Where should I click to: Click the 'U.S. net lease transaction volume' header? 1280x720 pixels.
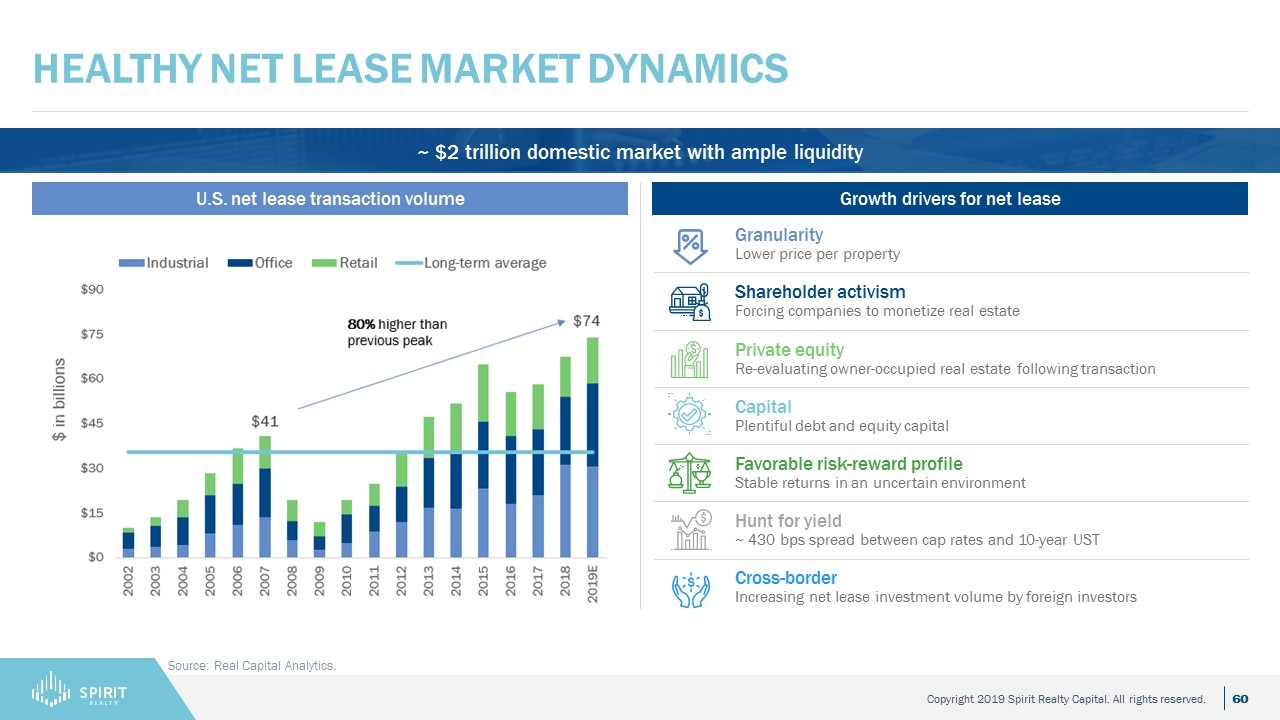tap(330, 199)
